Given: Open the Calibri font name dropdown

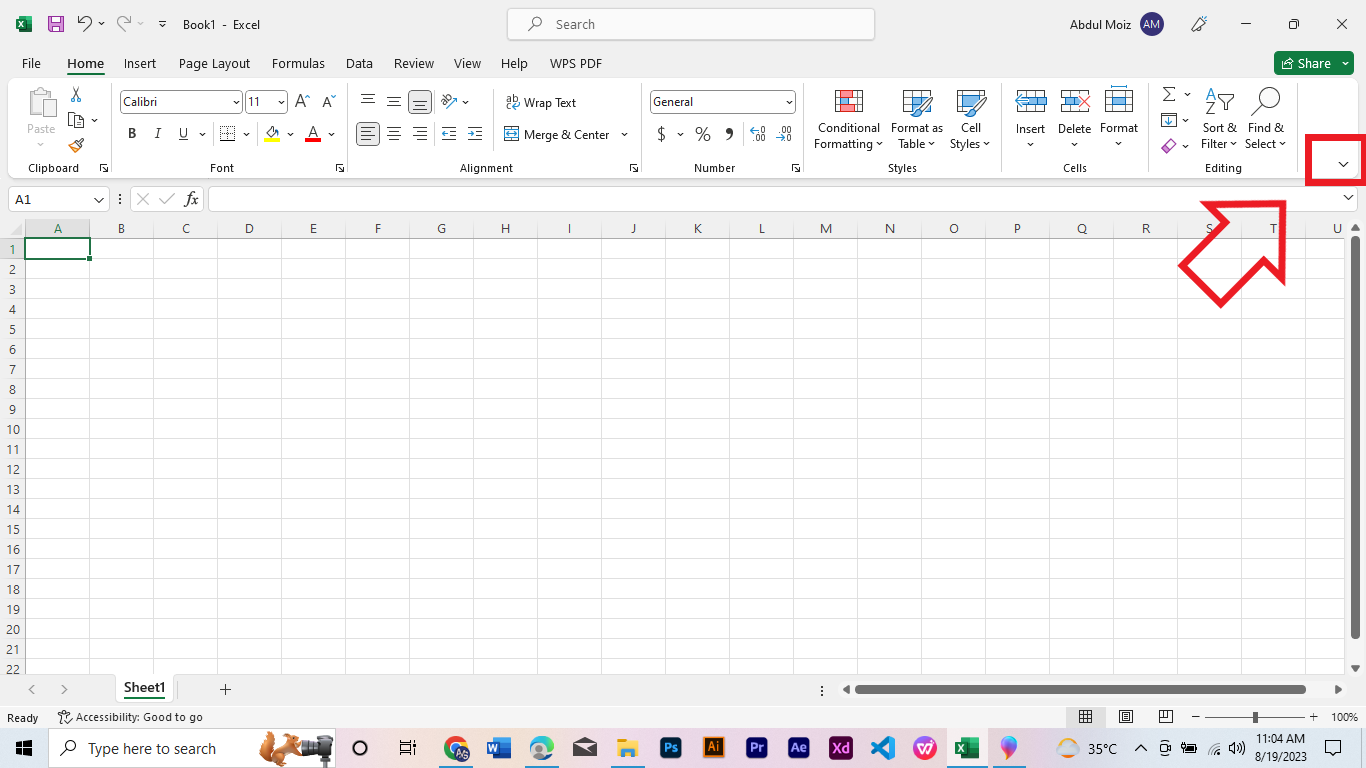Looking at the screenshot, I should click(236, 102).
